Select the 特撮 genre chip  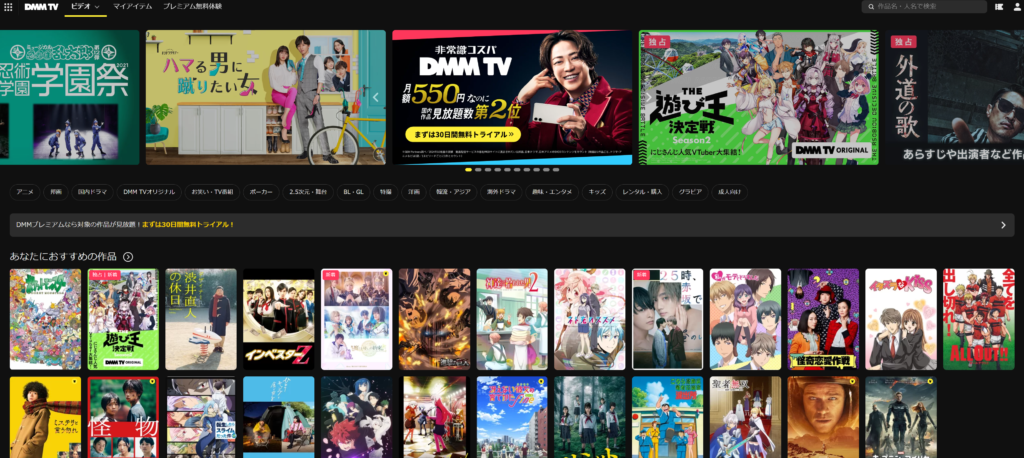pos(385,192)
